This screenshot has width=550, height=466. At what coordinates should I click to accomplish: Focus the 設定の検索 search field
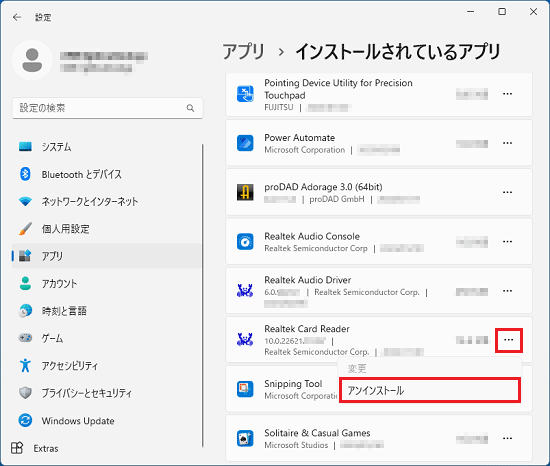tap(107, 108)
